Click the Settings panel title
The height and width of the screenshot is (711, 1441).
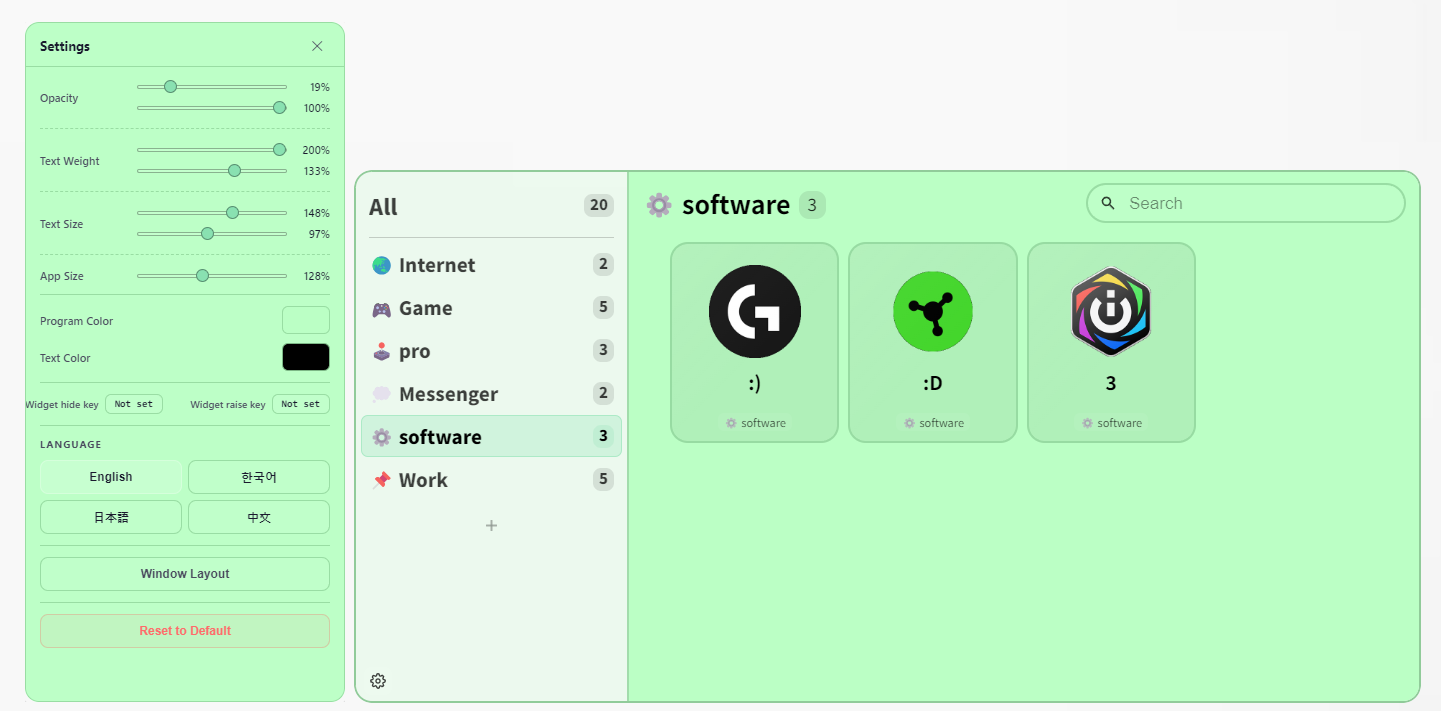click(65, 46)
